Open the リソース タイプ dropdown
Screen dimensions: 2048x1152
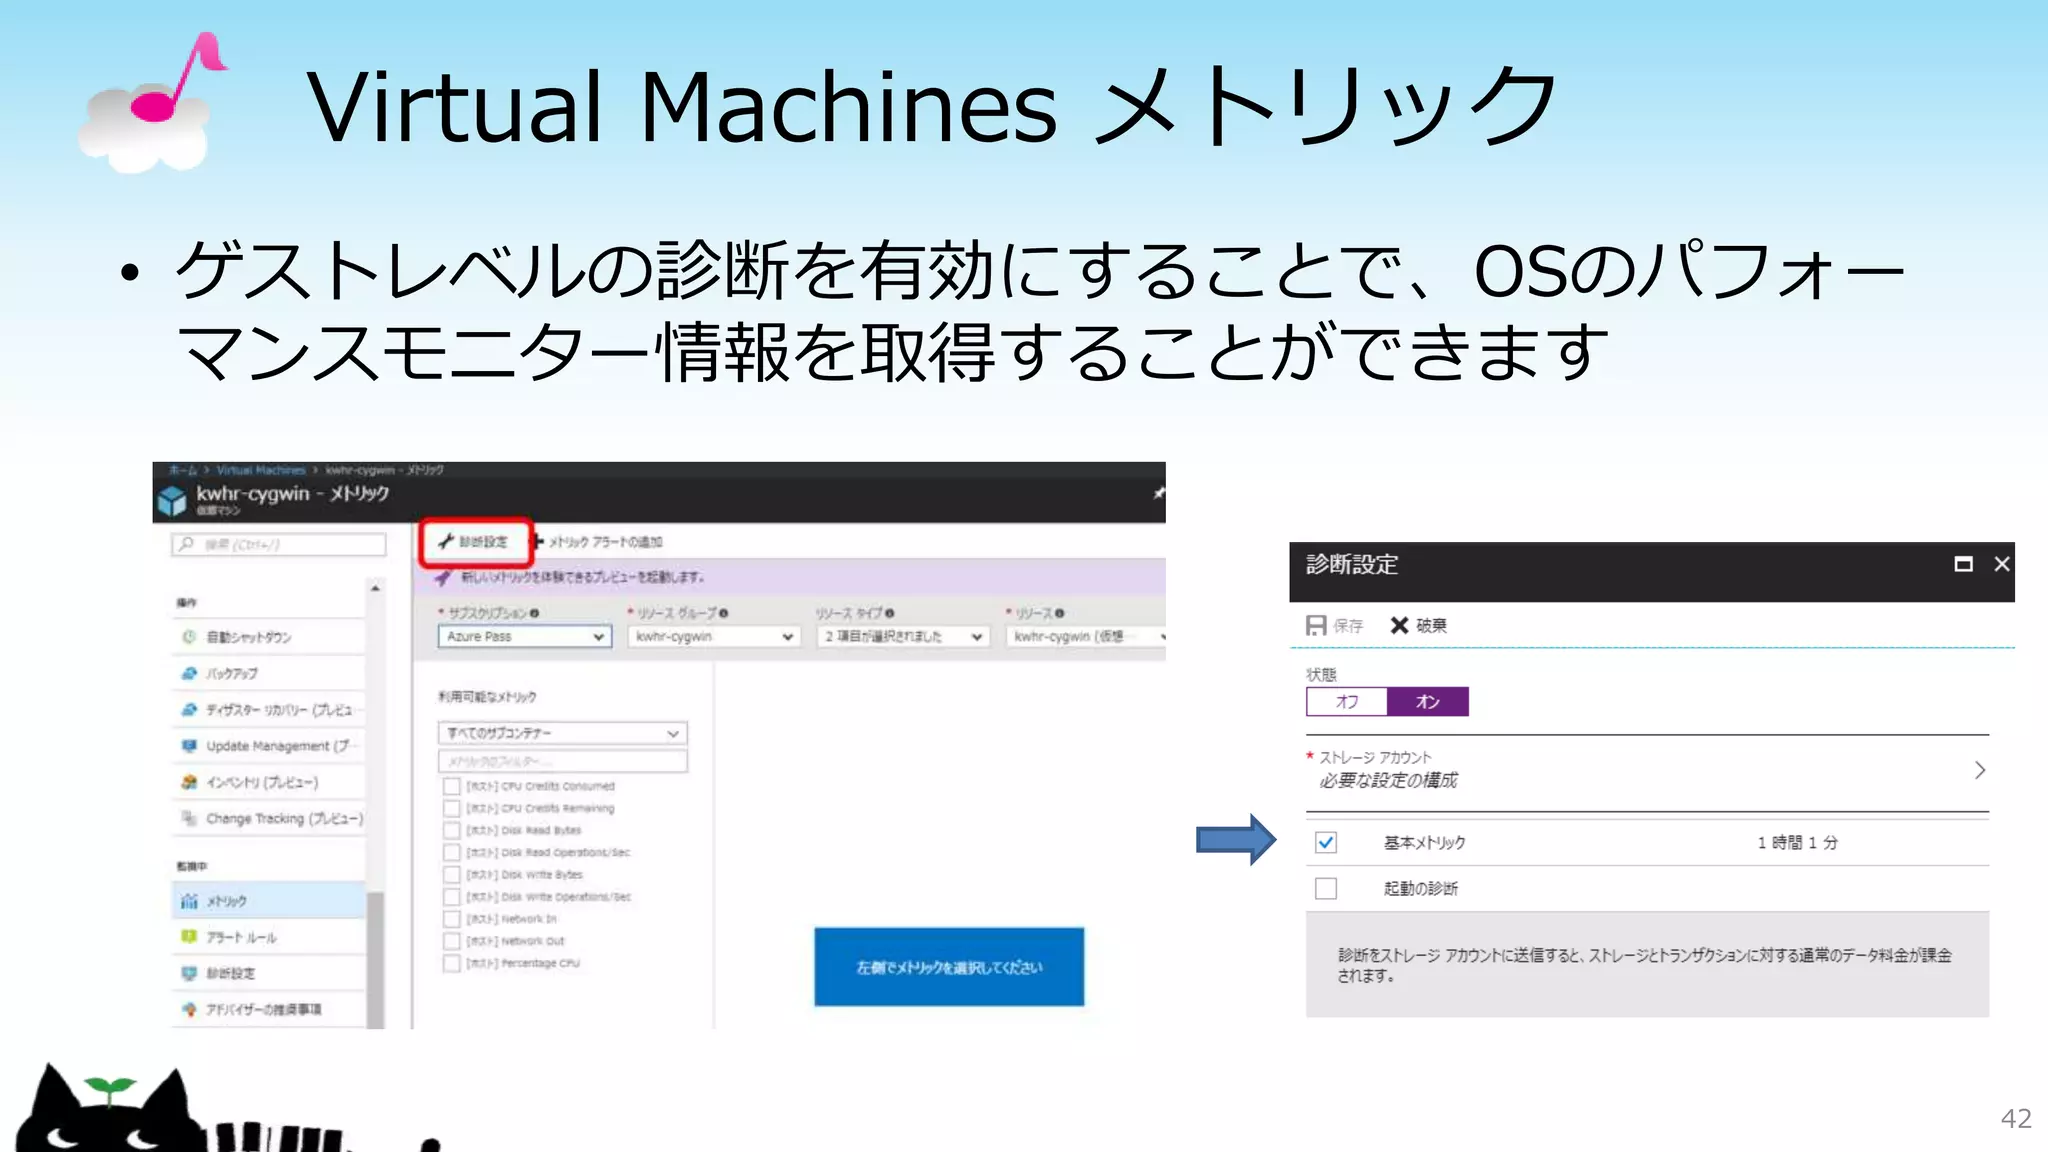pos(903,637)
